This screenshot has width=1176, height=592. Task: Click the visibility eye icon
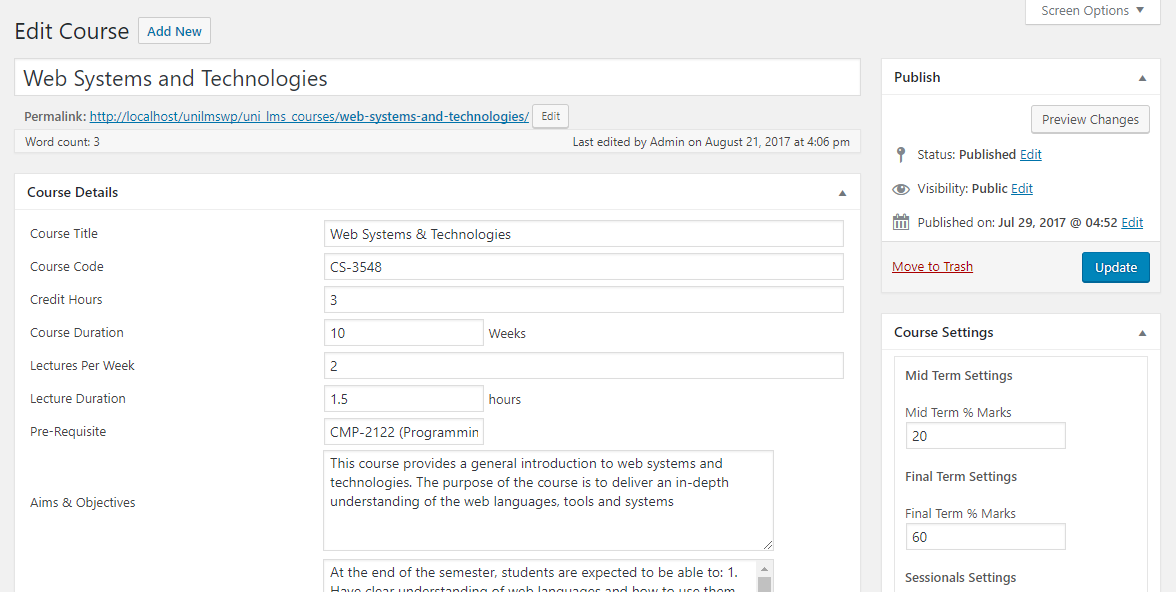point(901,189)
